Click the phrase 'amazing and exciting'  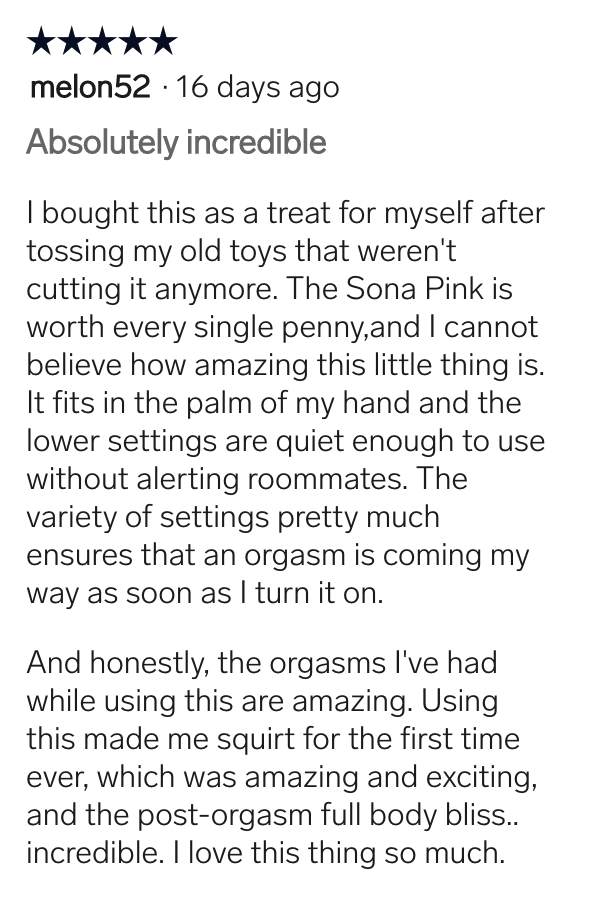click(x=390, y=778)
